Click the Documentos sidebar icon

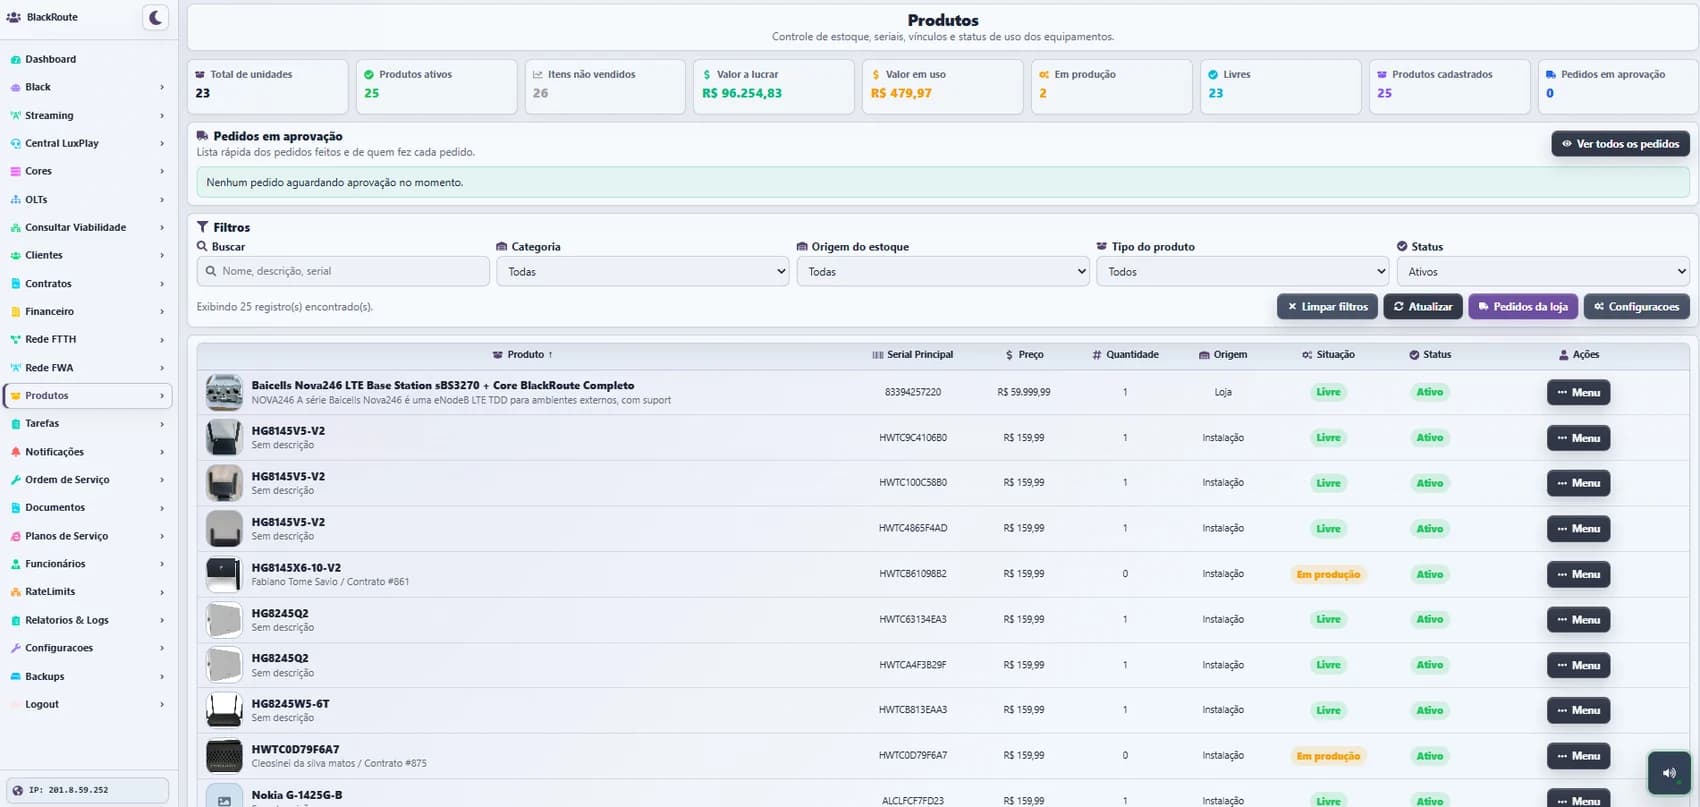(15, 508)
